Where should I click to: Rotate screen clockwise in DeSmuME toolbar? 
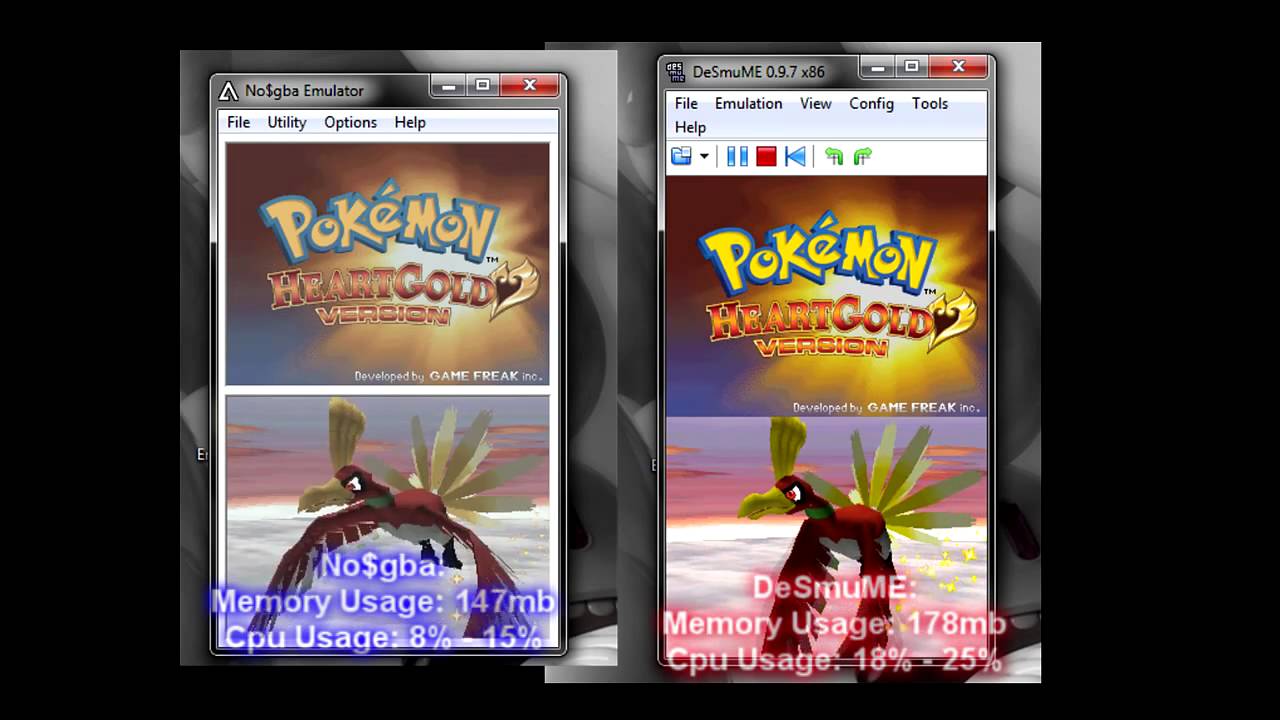point(862,156)
